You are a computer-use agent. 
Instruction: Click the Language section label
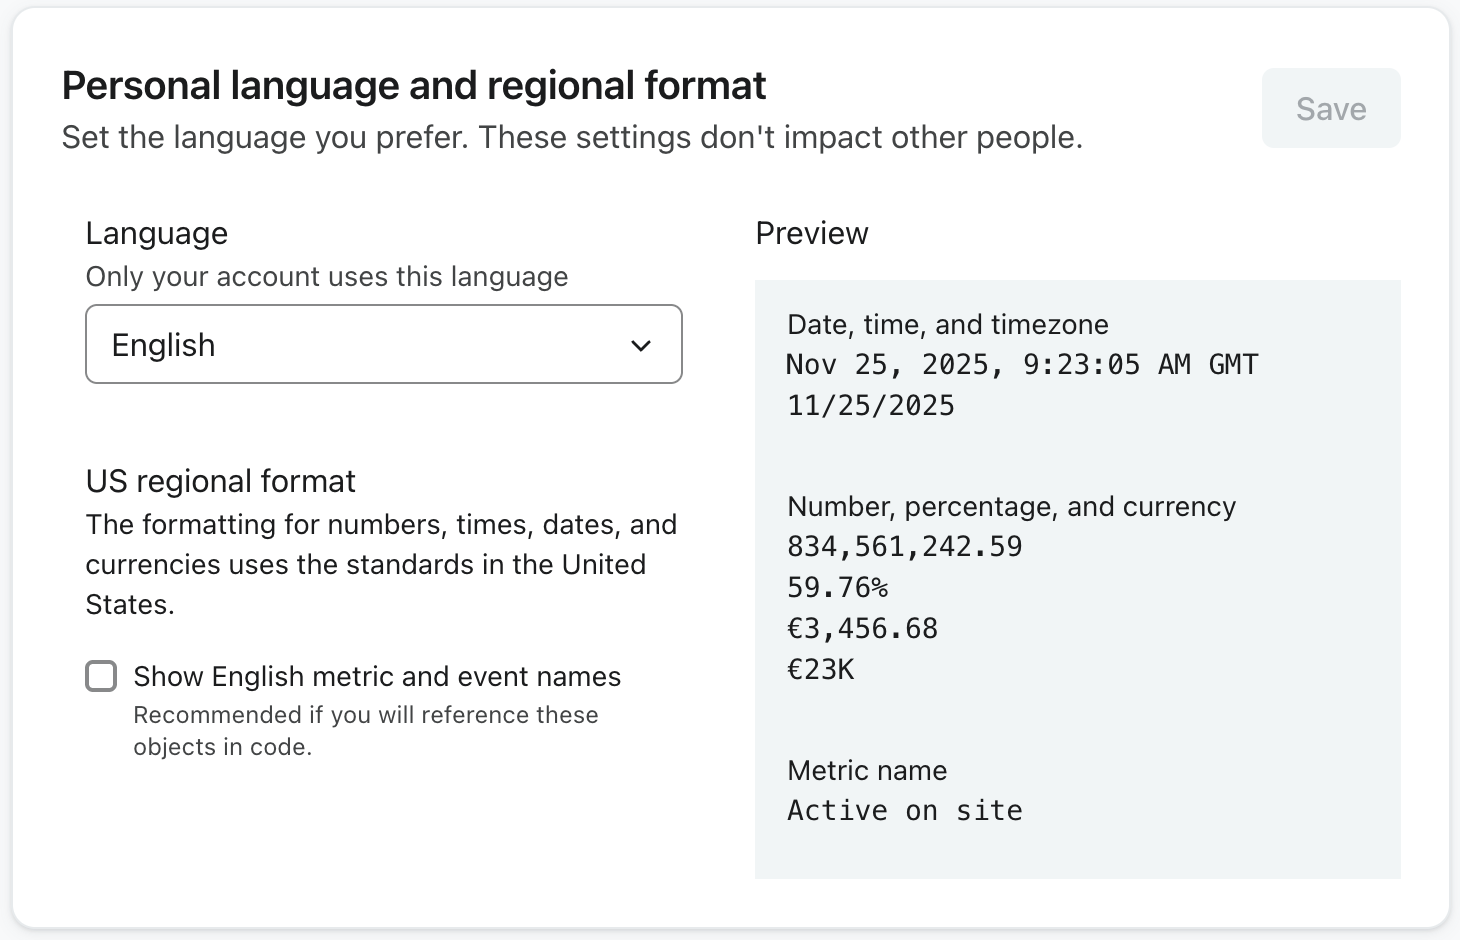[156, 233]
